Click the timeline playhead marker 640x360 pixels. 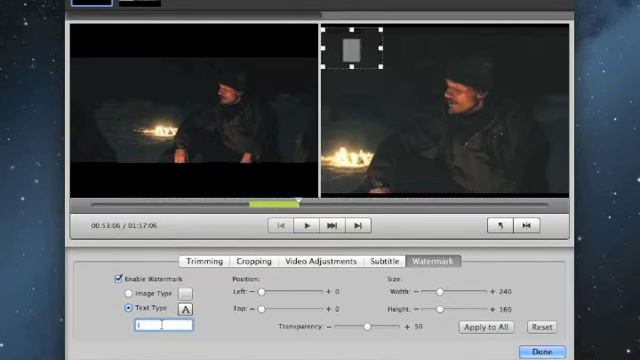click(x=298, y=200)
